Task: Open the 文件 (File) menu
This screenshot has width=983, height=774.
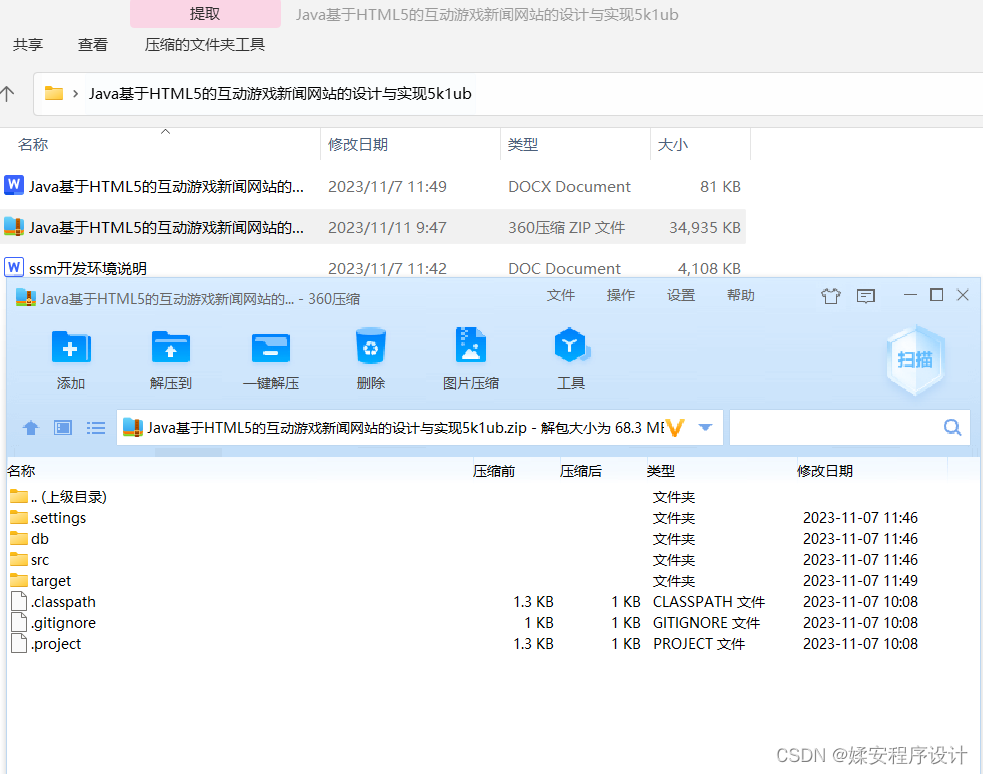Action: click(x=562, y=295)
